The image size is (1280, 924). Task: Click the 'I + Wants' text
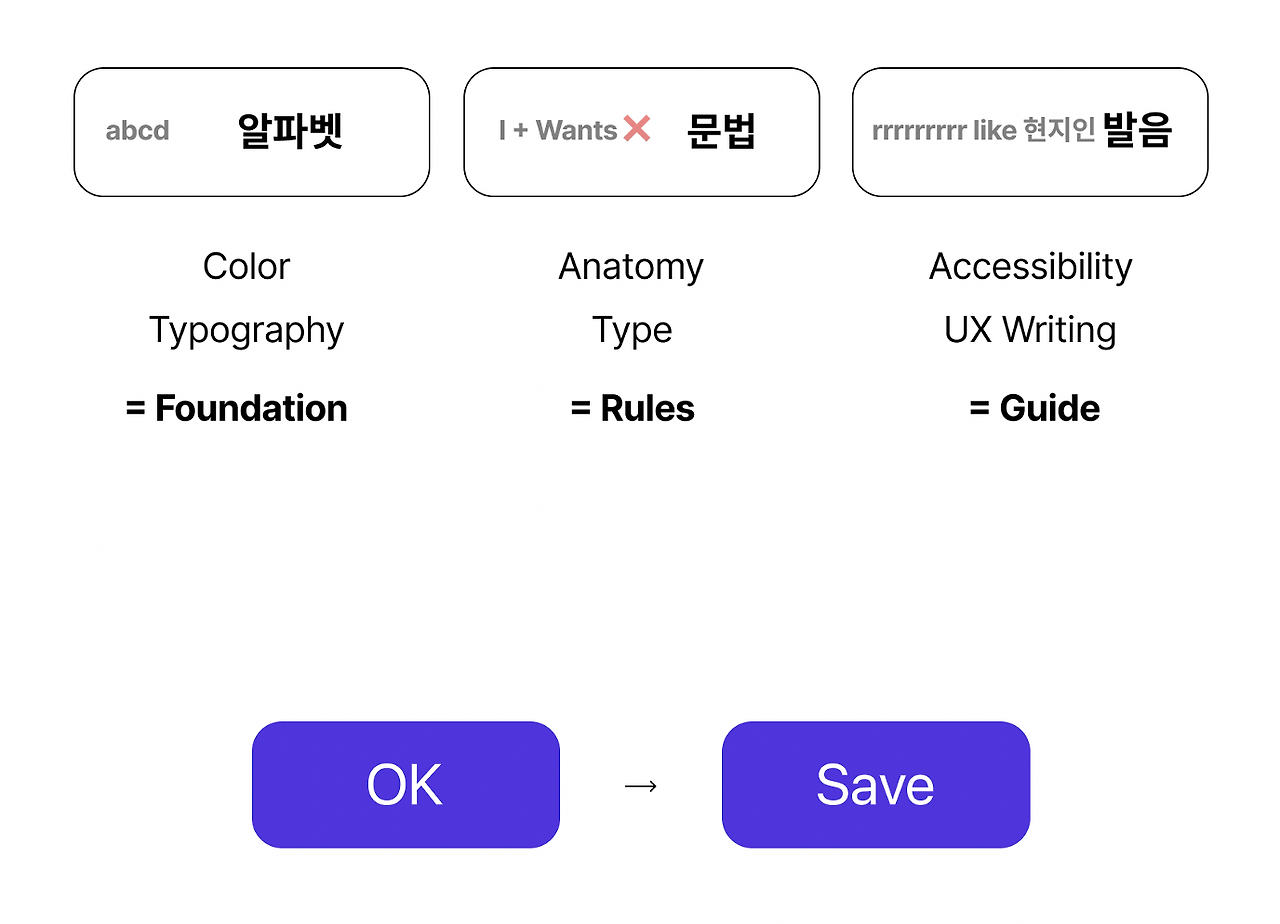[x=558, y=130]
